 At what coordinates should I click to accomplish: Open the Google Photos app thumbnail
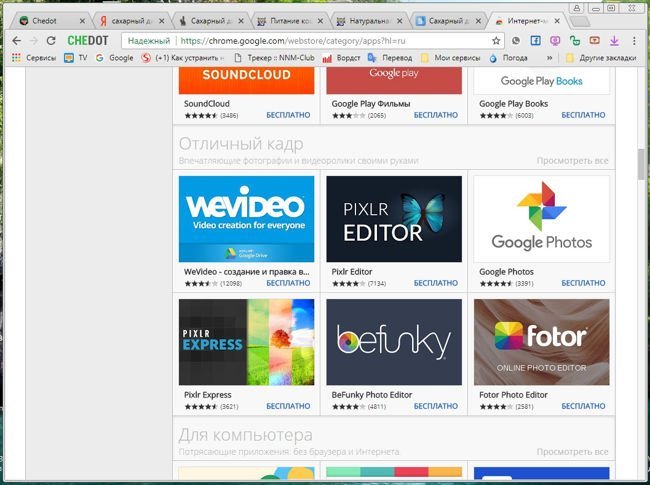tap(541, 219)
